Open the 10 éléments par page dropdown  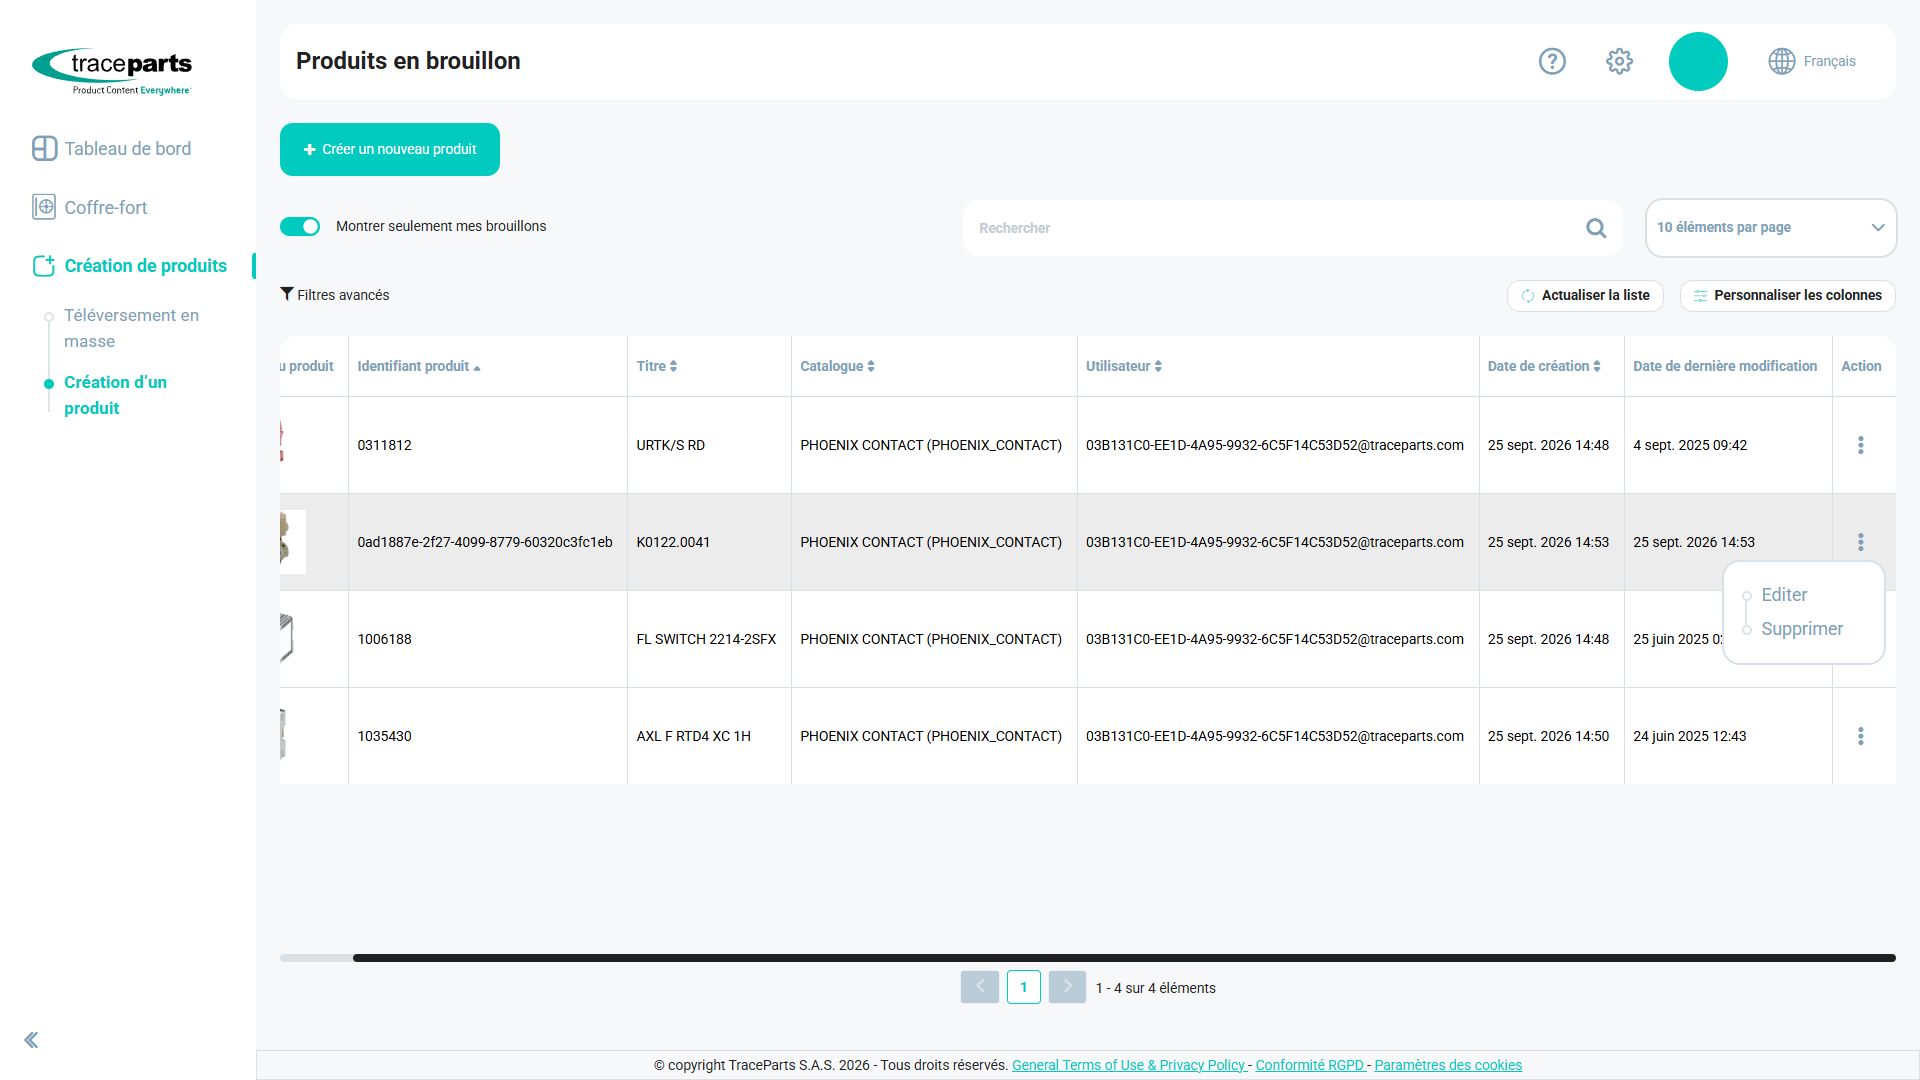pyautogui.click(x=1770, y=227)
